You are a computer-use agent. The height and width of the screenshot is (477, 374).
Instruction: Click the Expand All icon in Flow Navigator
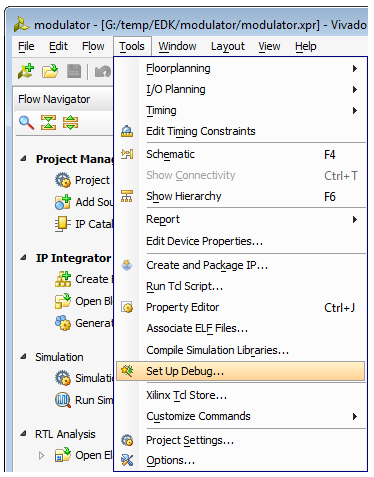[x=71, y=122]
